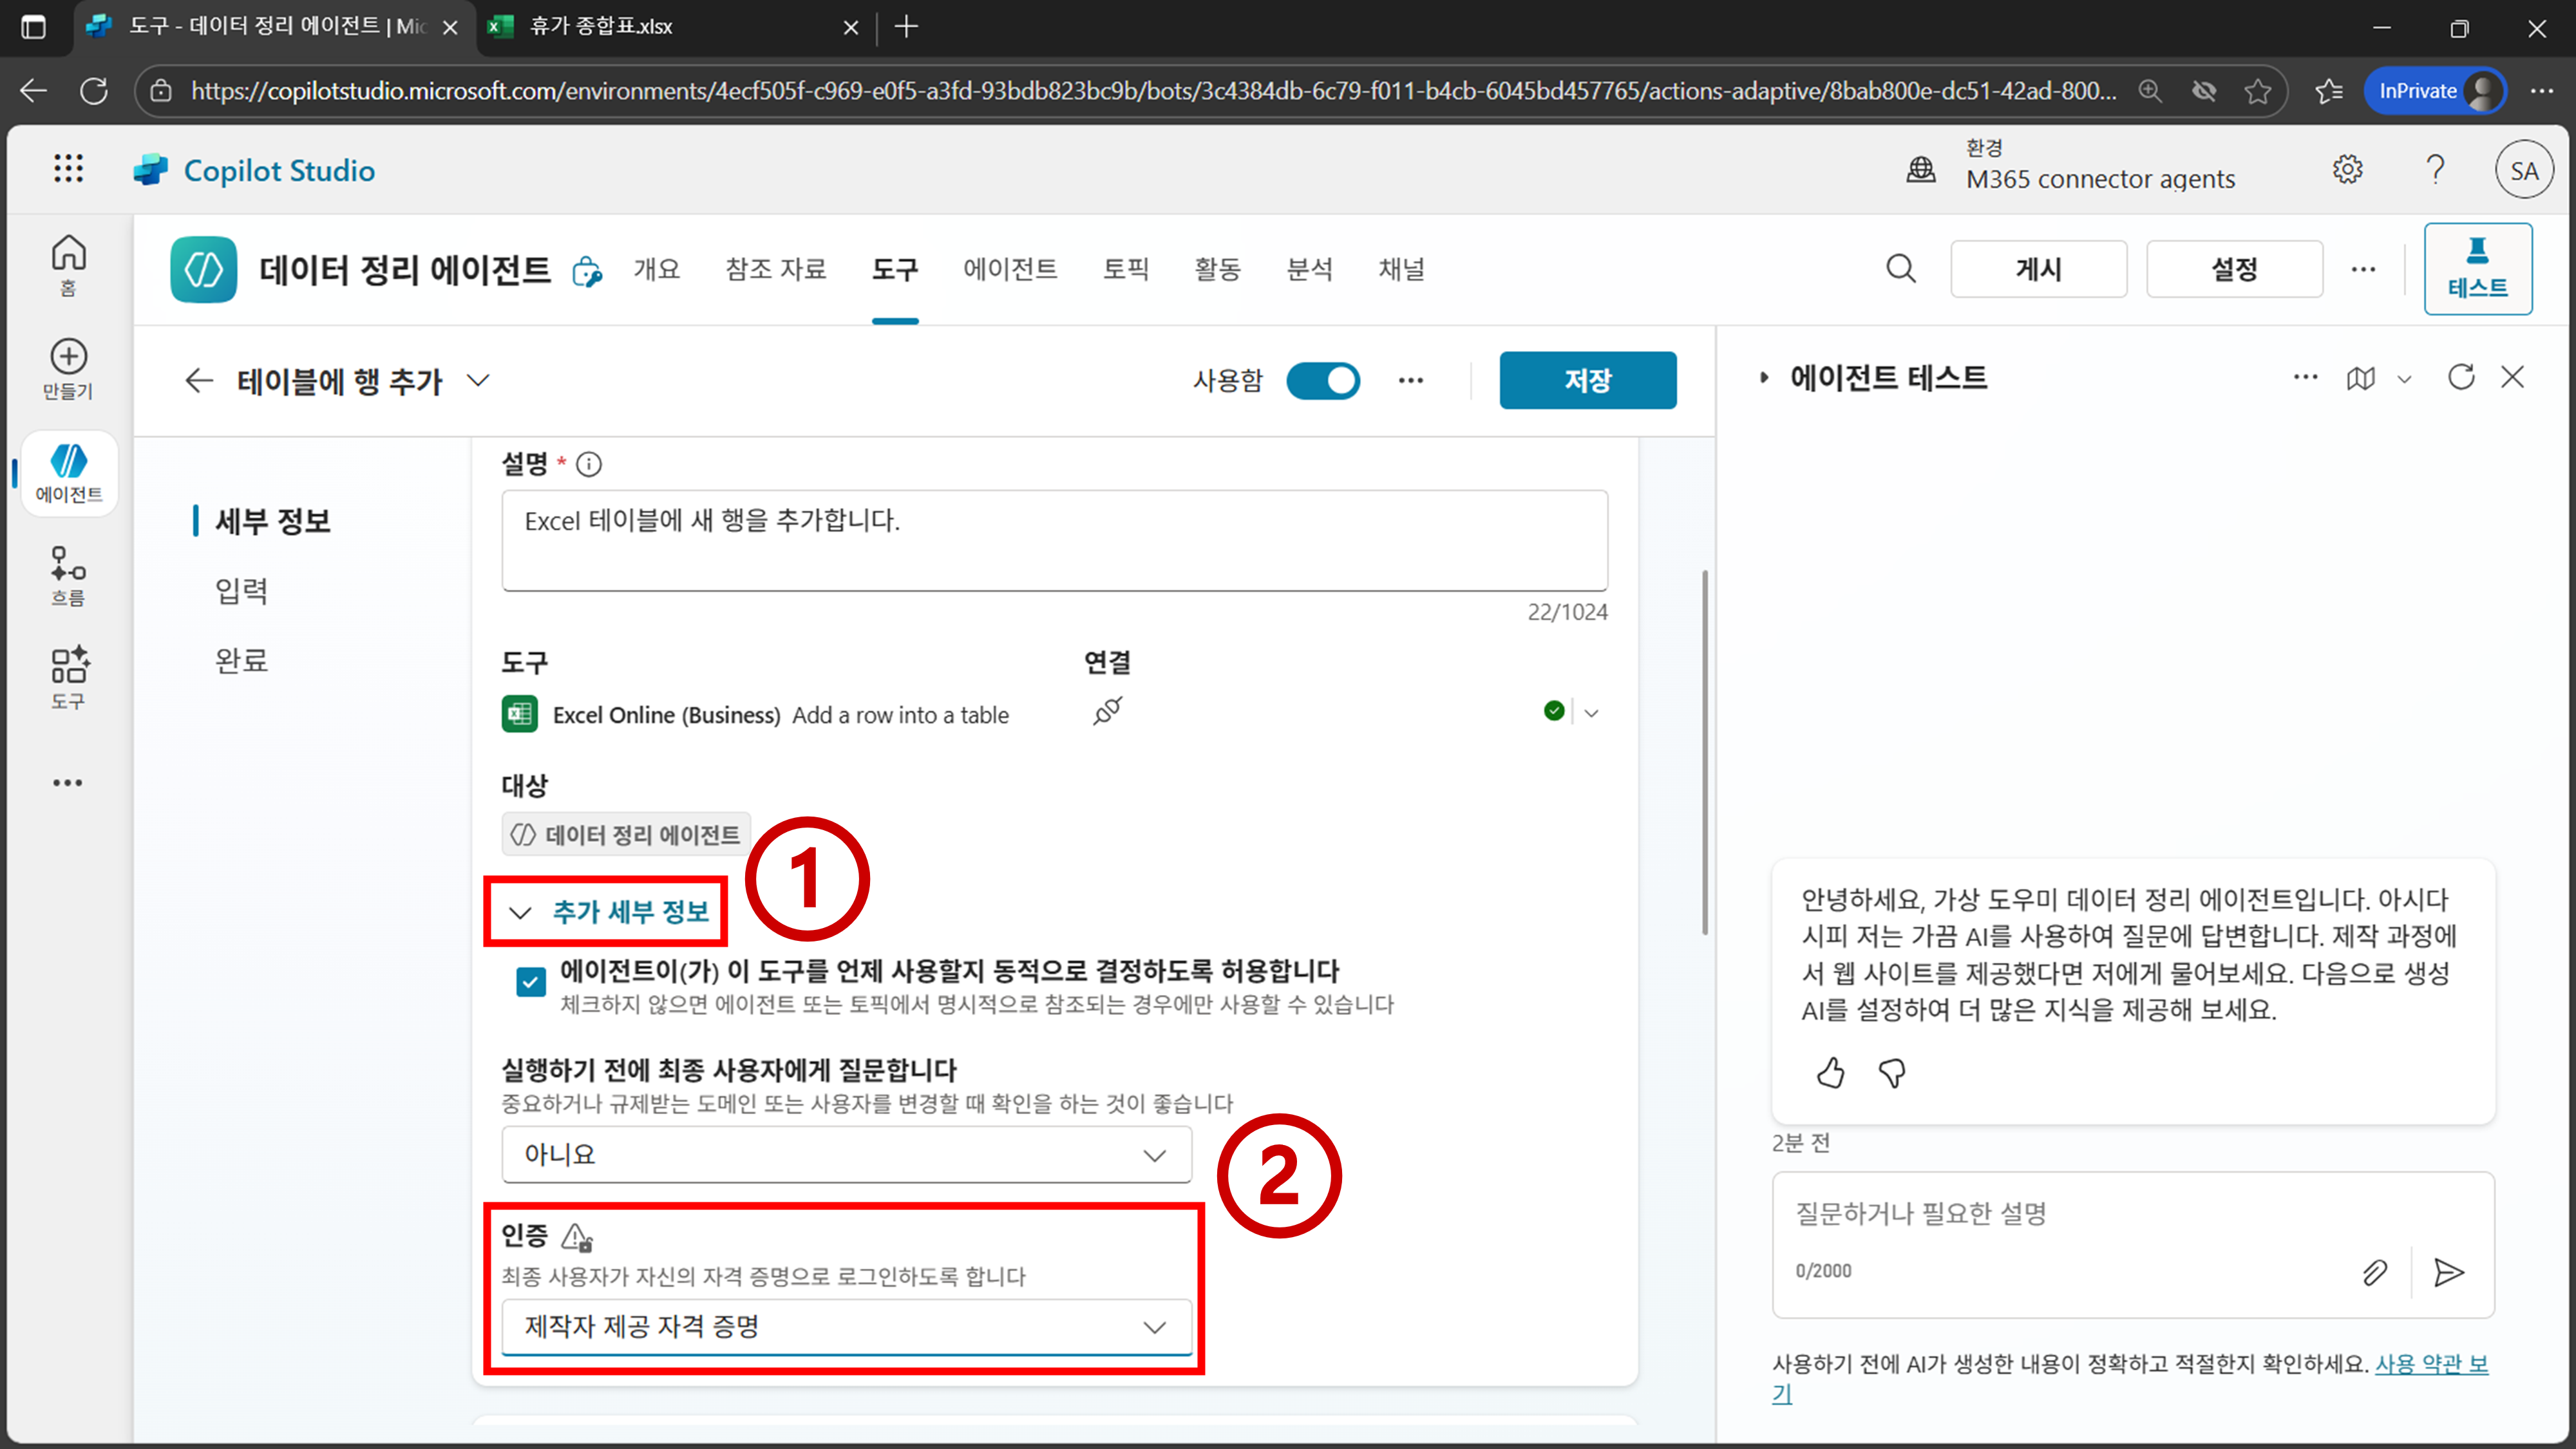This screenshot has width=2576, height=1449.
Task: Open the 인증 credentials dropdown
Action: 846,1327
